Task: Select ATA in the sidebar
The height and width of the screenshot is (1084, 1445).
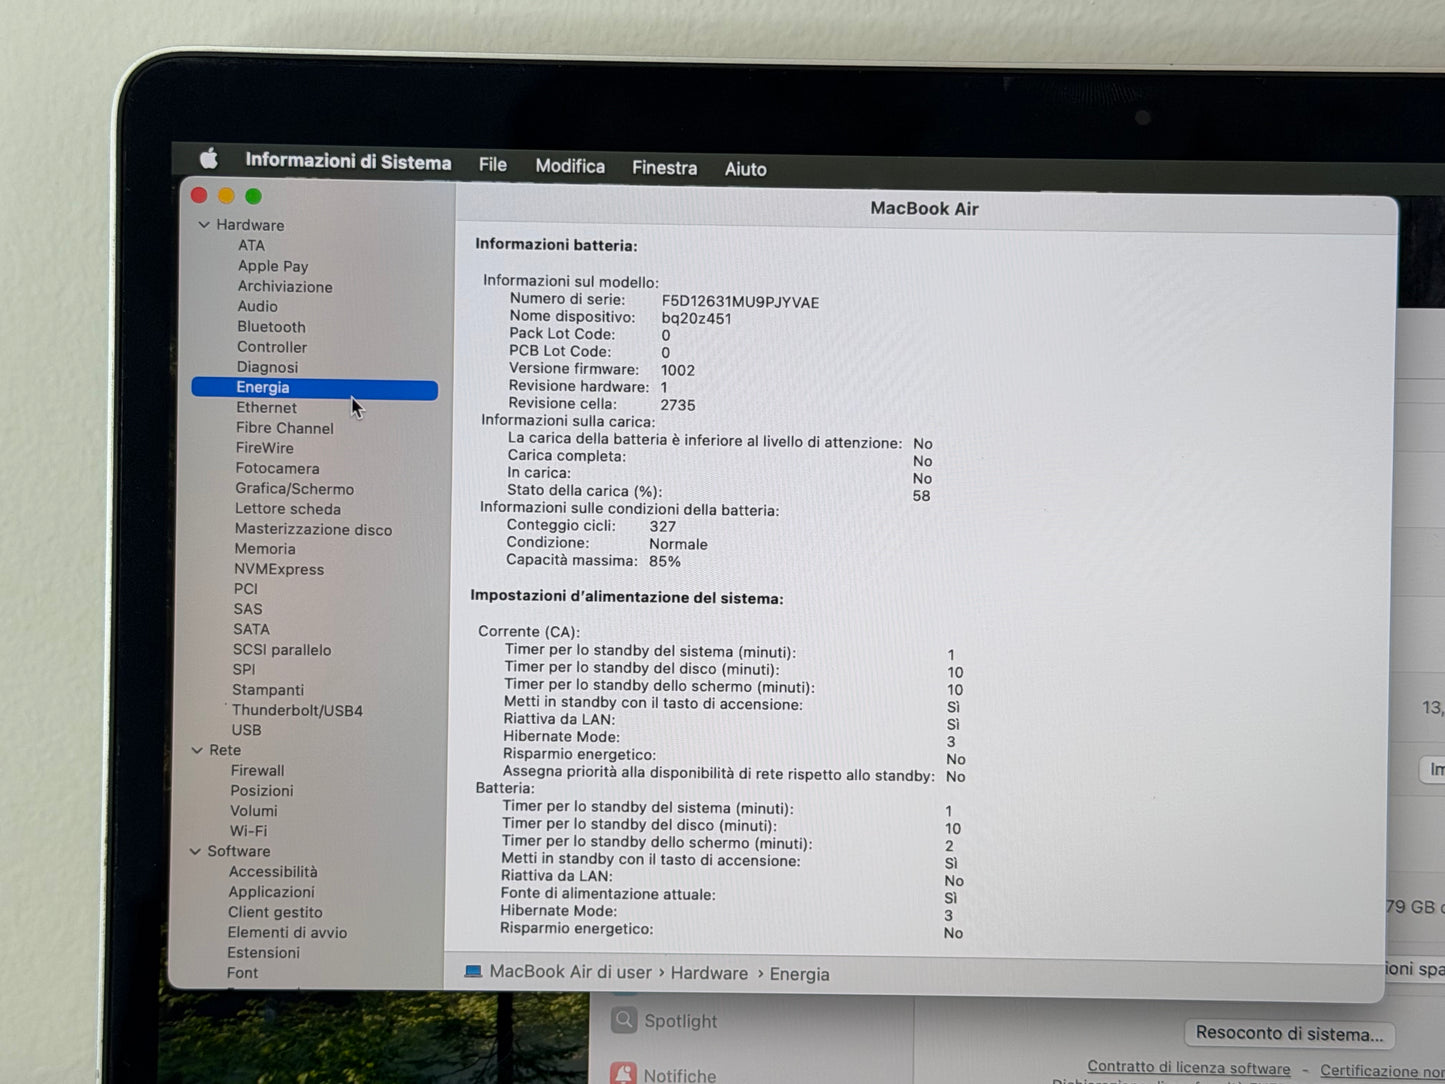Action: click(x=251, y=245)
